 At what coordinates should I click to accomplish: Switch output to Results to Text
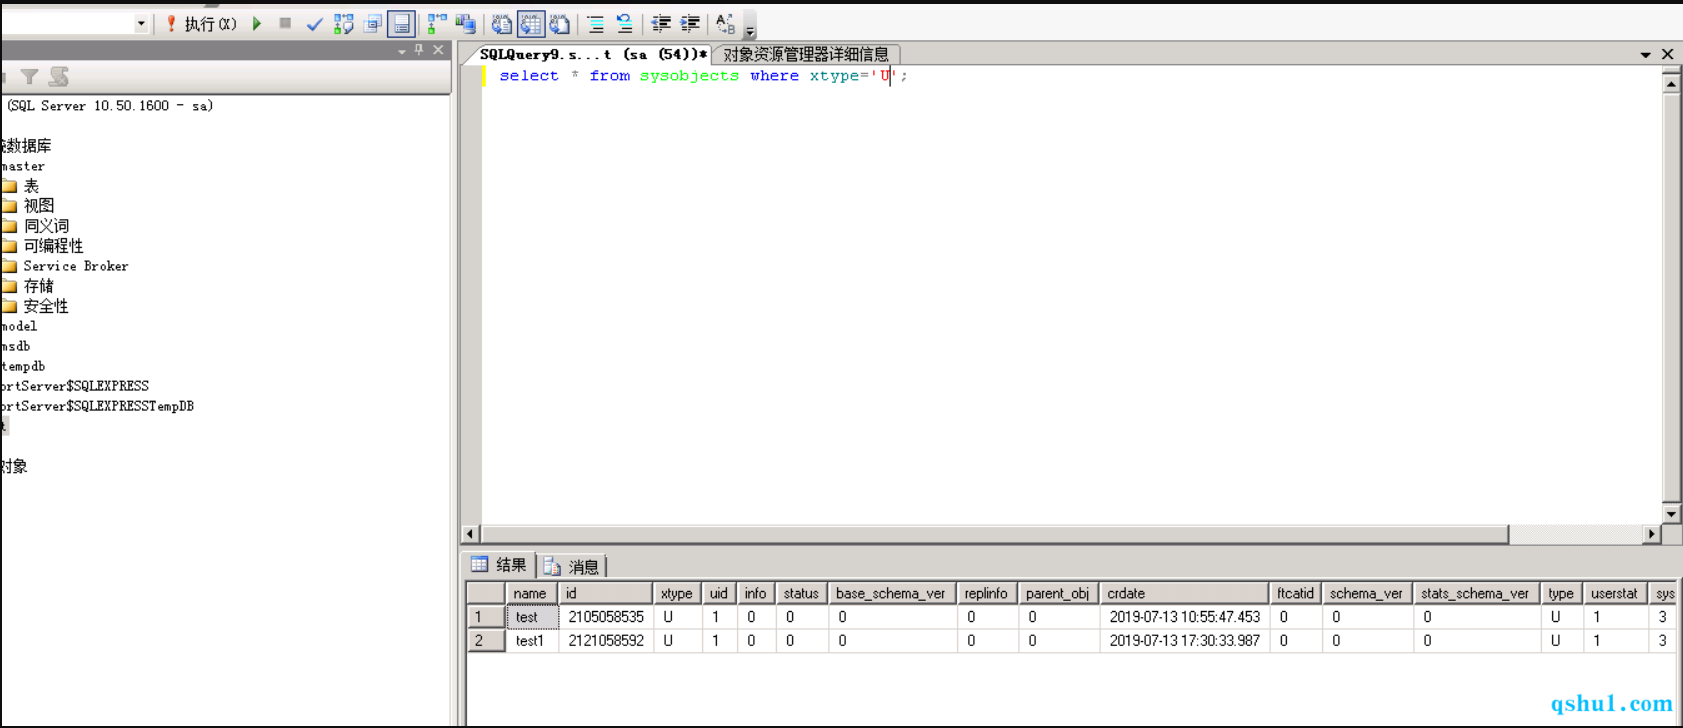[502, 23]
